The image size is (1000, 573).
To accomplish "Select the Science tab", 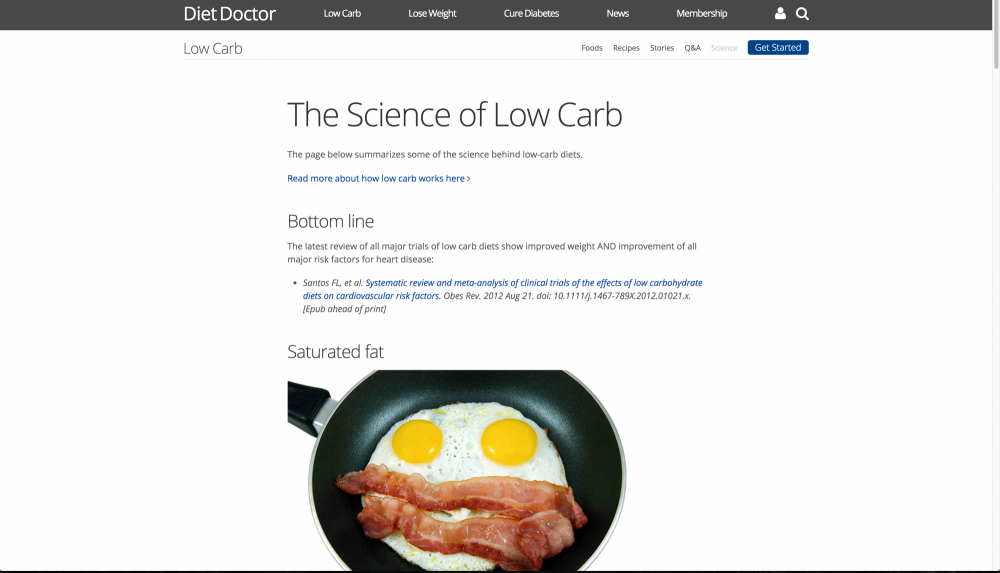I will (724, 48).
